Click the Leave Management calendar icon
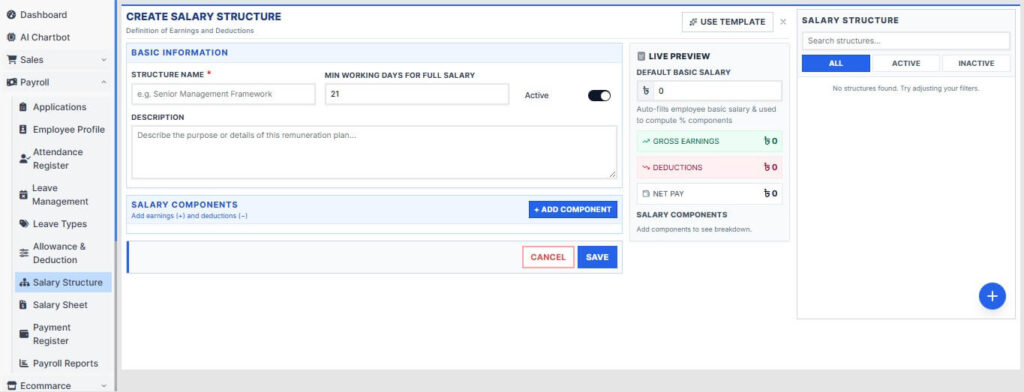Viewport: 1024px width, 392px height. click(24, 195)
